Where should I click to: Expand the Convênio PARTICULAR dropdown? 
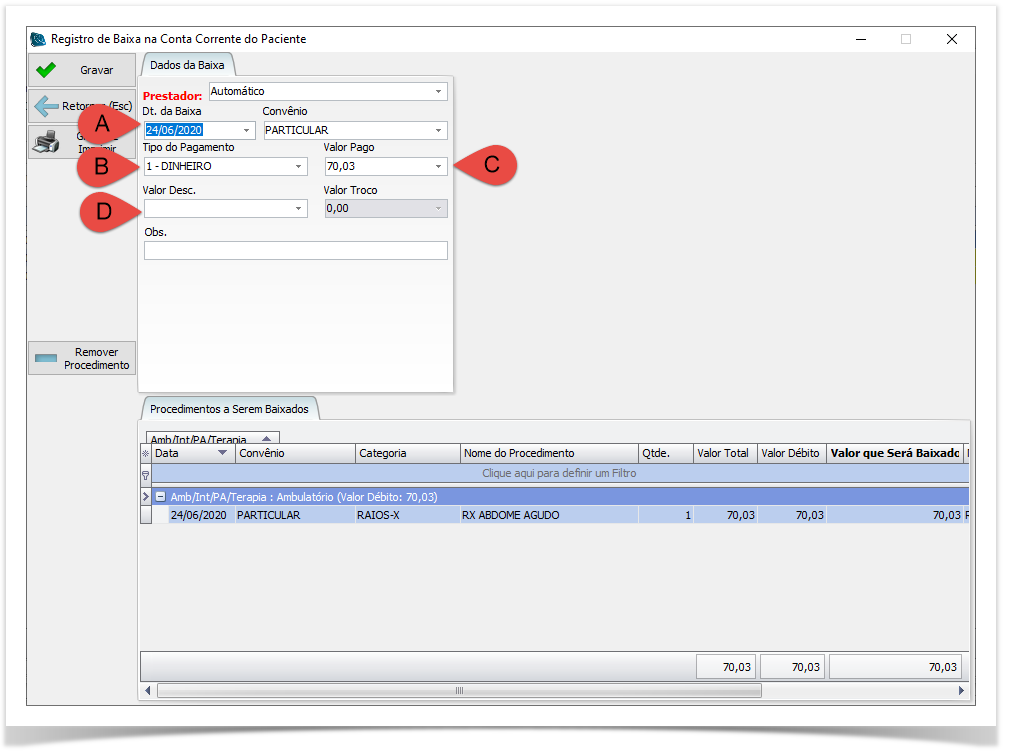coord(438,130)
